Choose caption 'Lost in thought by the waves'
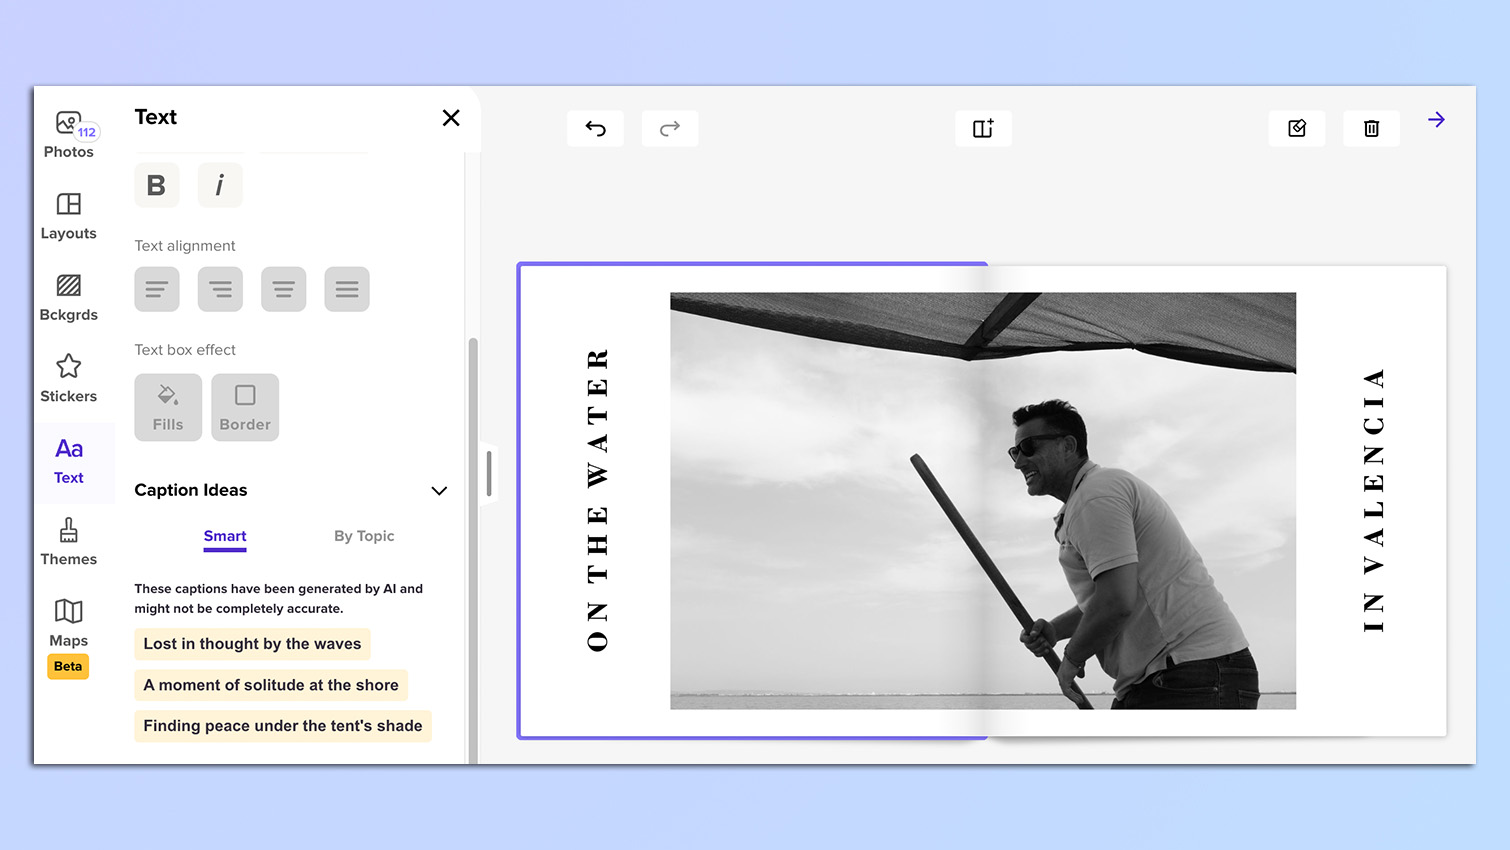Screen dimensions: 1510x850 [x=252, y=644]
